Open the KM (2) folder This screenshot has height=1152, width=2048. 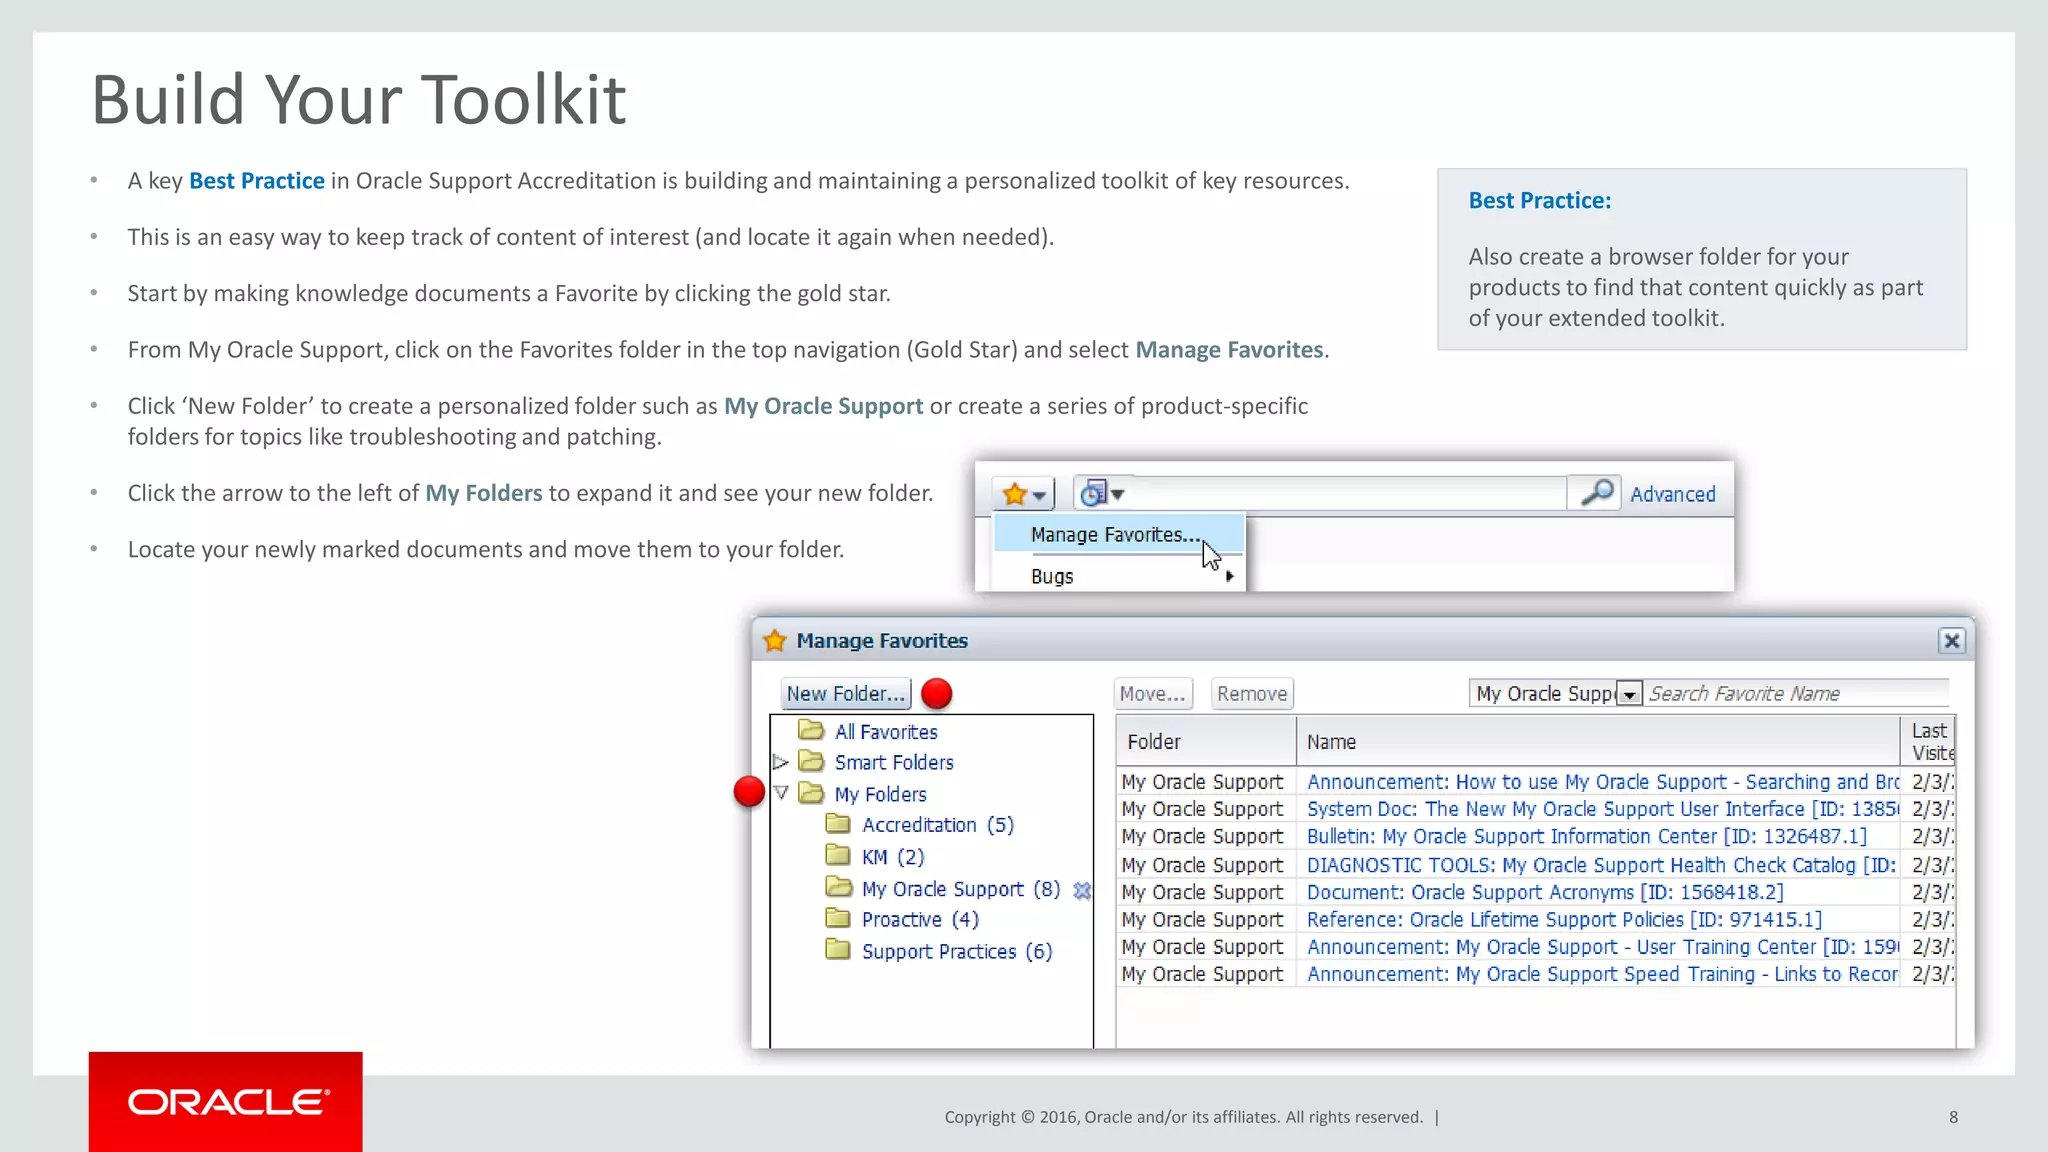coord(893,857)
